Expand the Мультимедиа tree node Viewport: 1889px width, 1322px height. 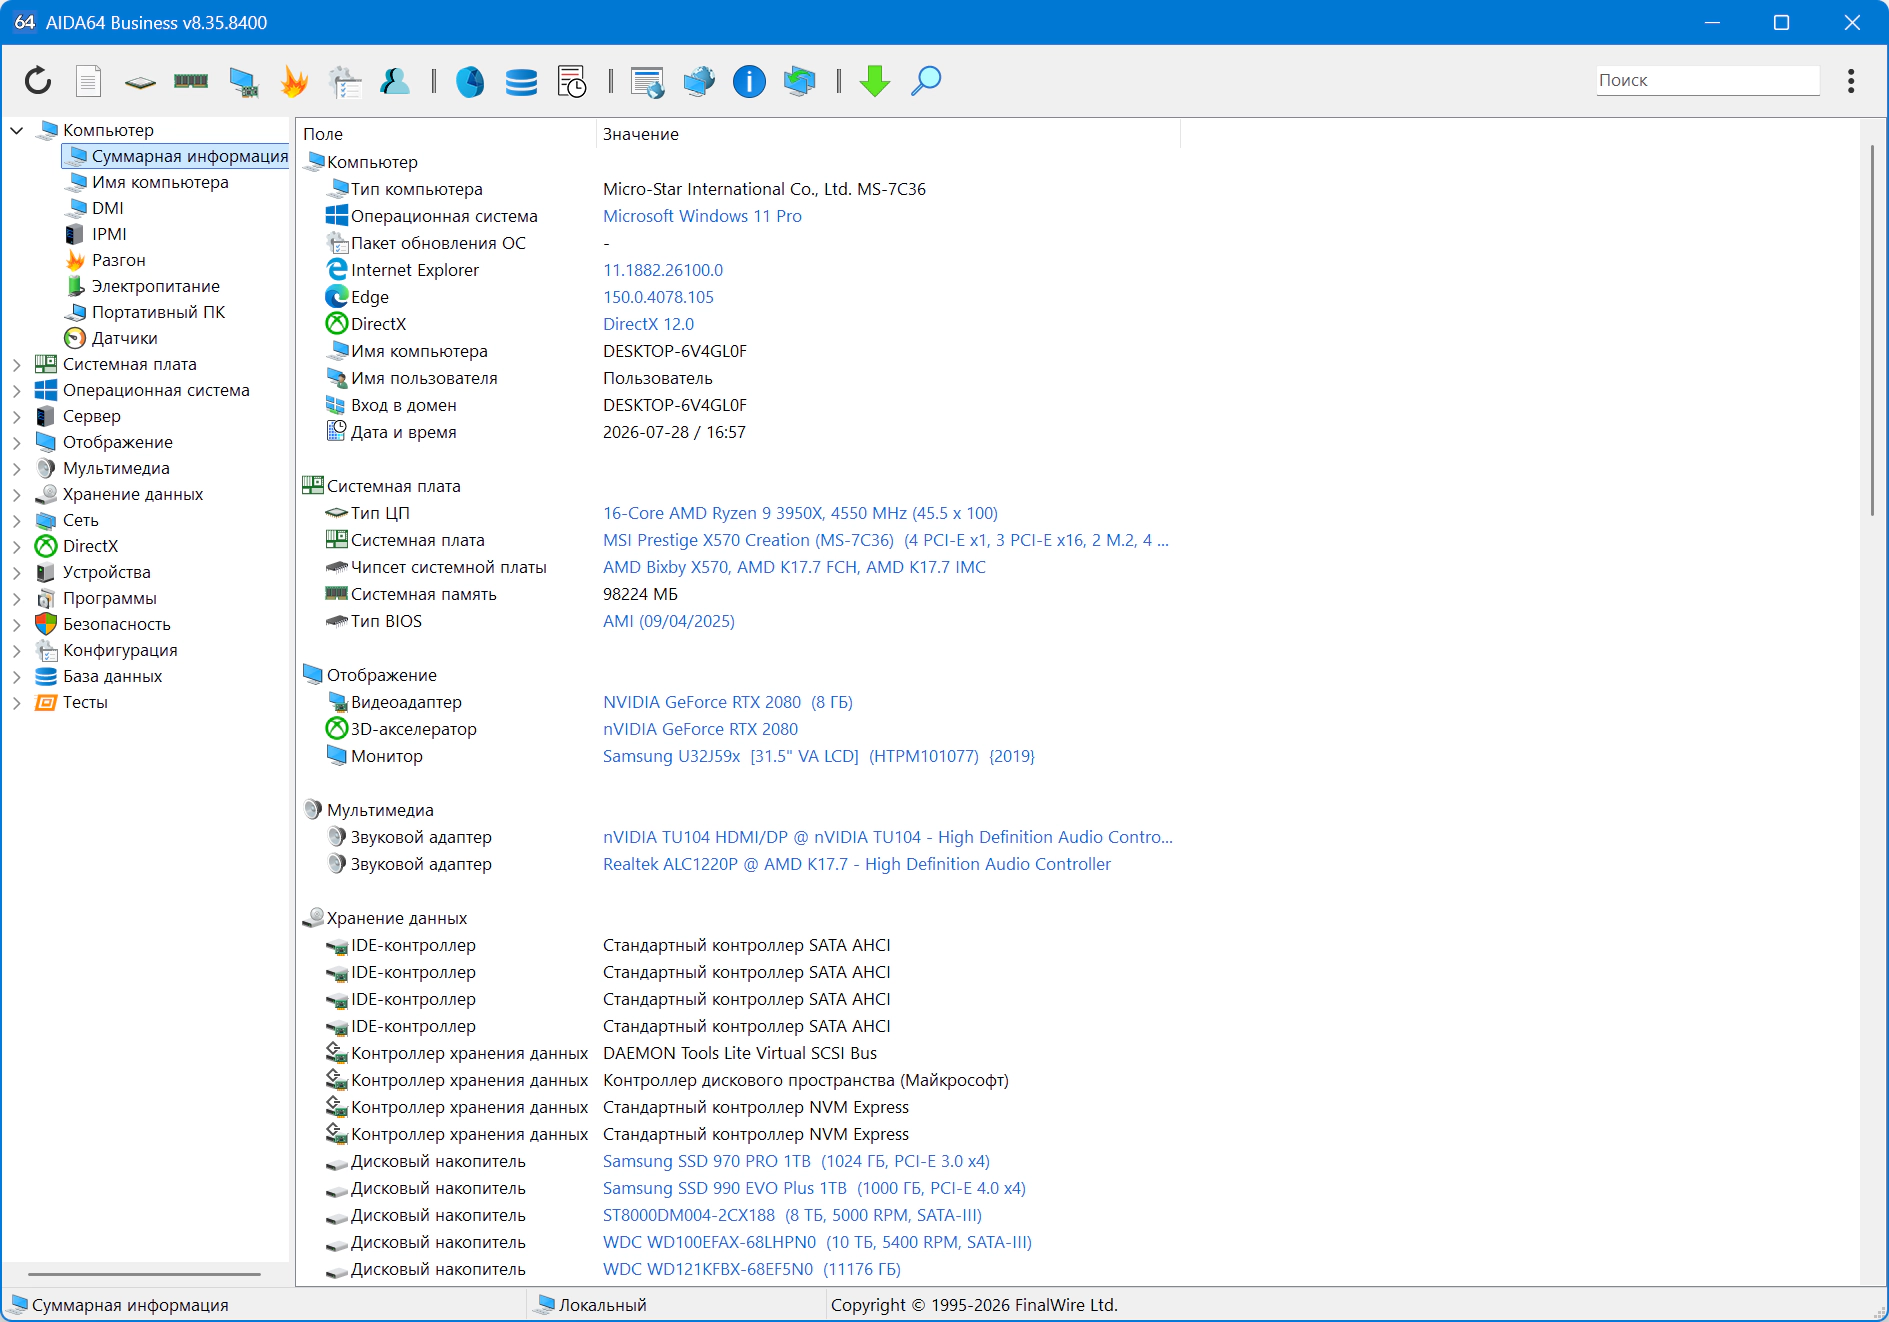pos(17,468)
